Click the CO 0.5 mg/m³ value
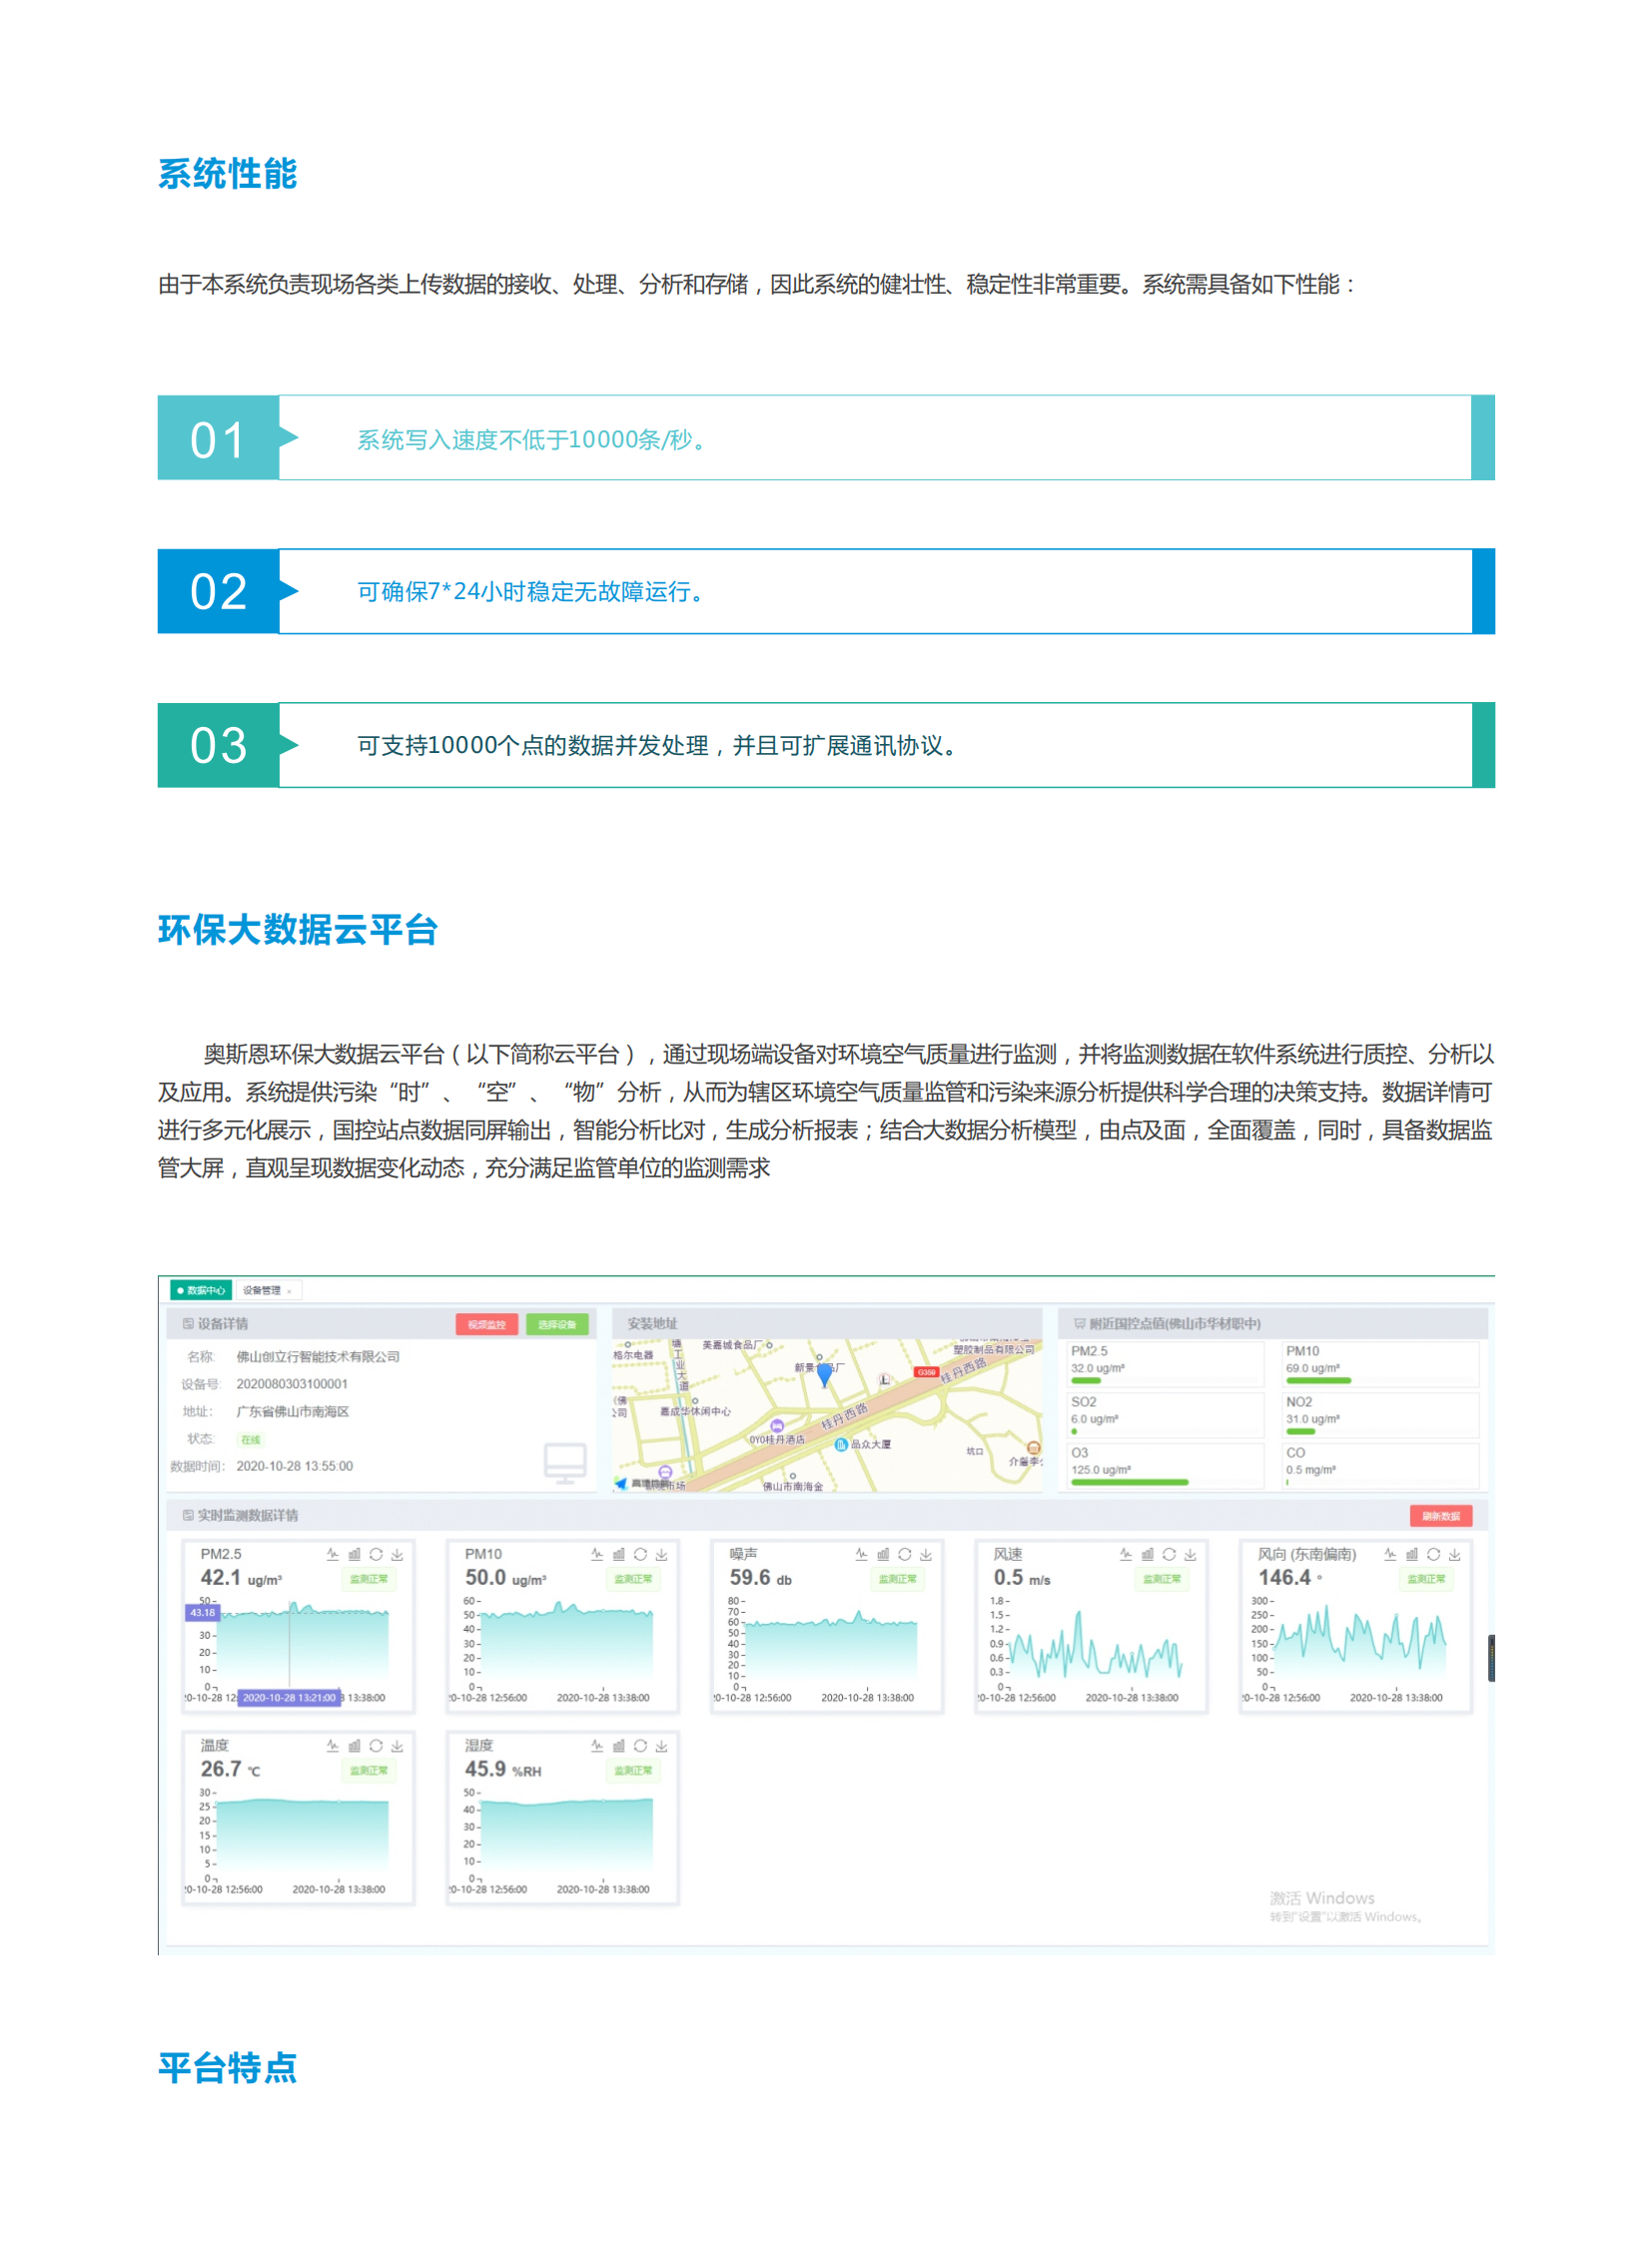Viewport: 1652px width, 2241px height. click(x=1310, y=1470)
